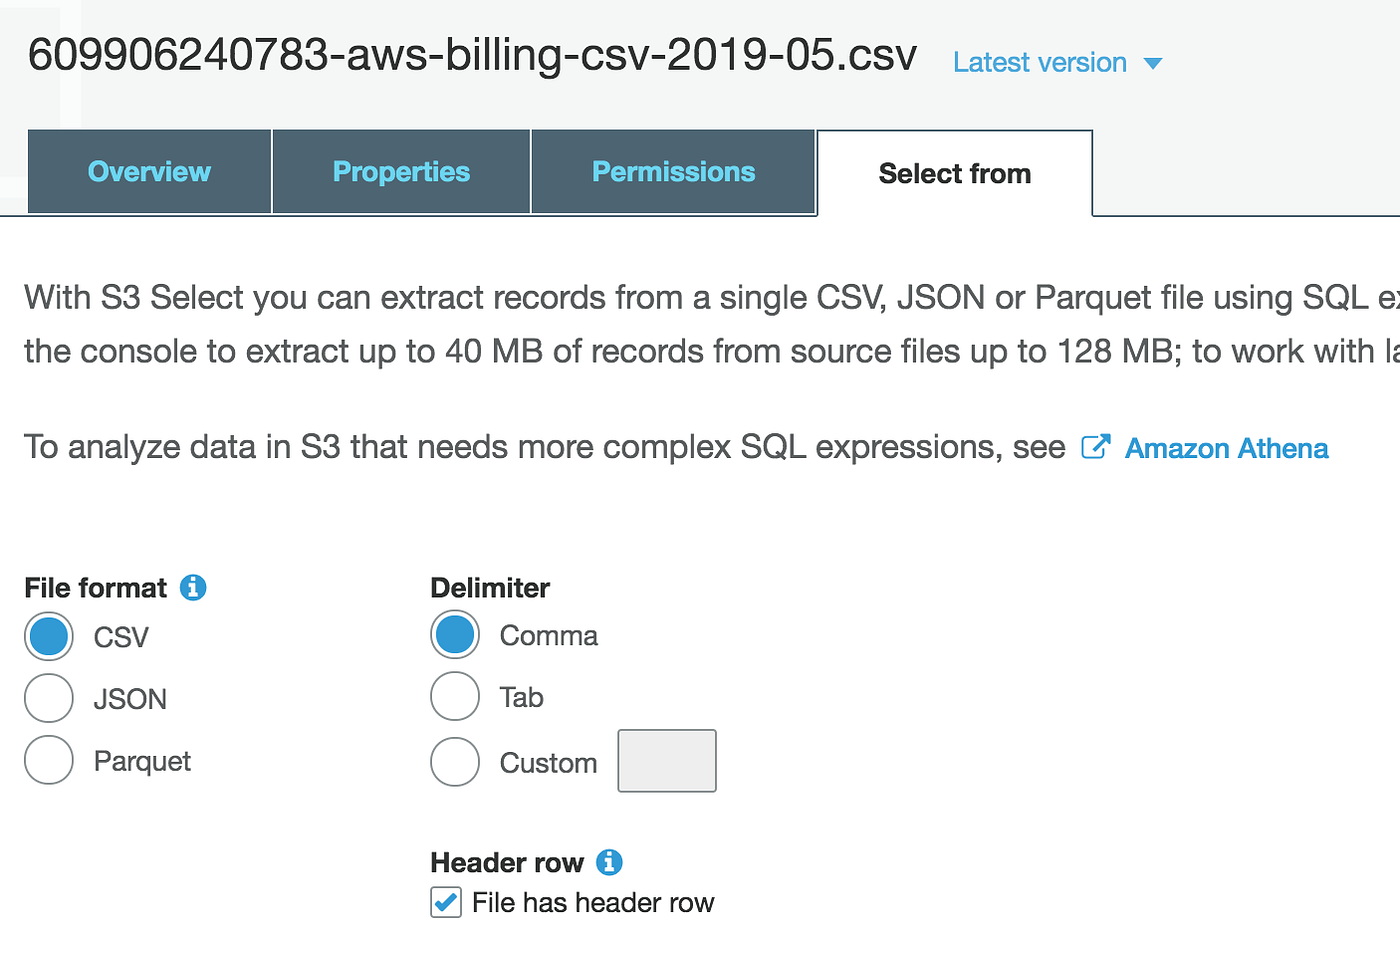Select the Custom delimiter option
Viewport: 1400px width, 962px height.
point(455,761)
